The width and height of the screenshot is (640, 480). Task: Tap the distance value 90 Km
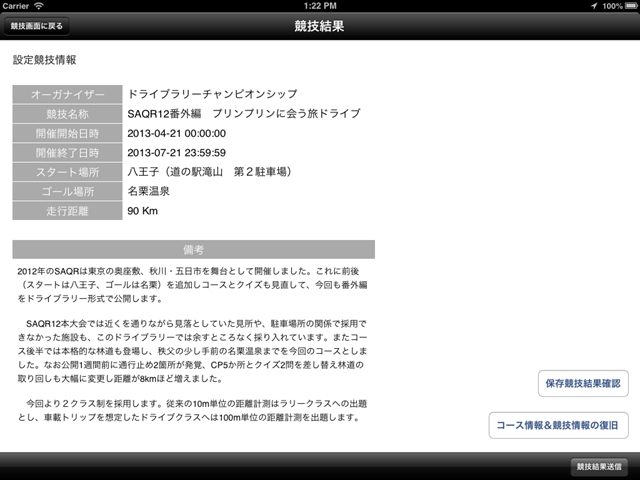(x=143, y=211)
